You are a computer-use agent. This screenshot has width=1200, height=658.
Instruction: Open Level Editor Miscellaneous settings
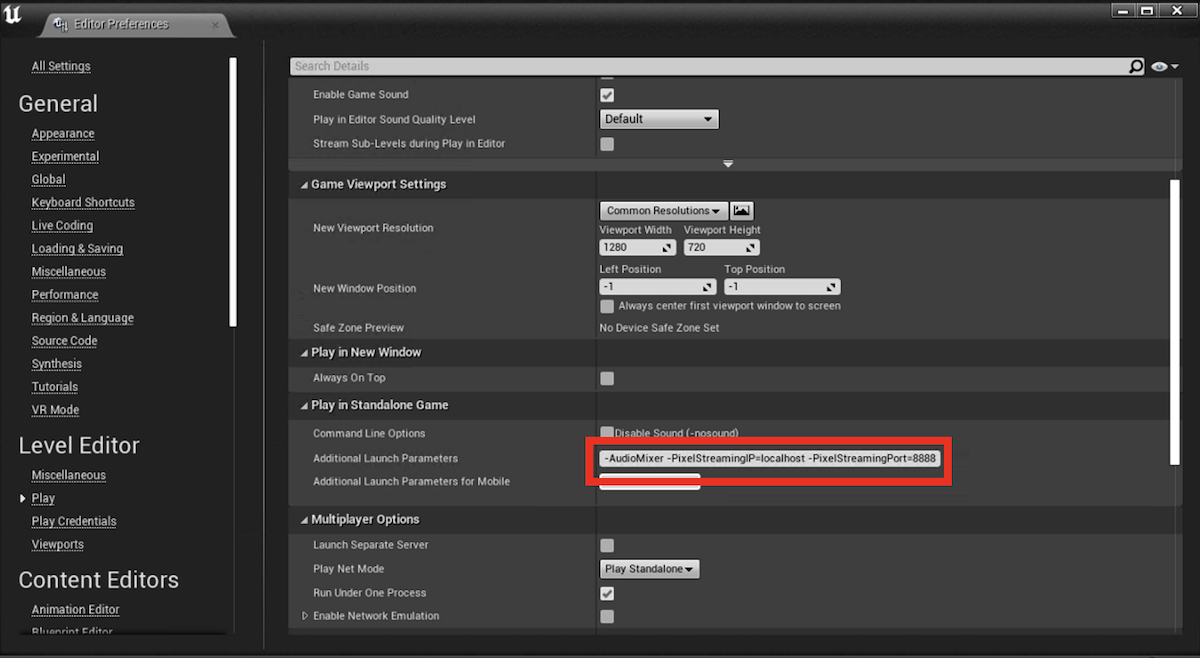pyautogui.click(x=68, y=476)
